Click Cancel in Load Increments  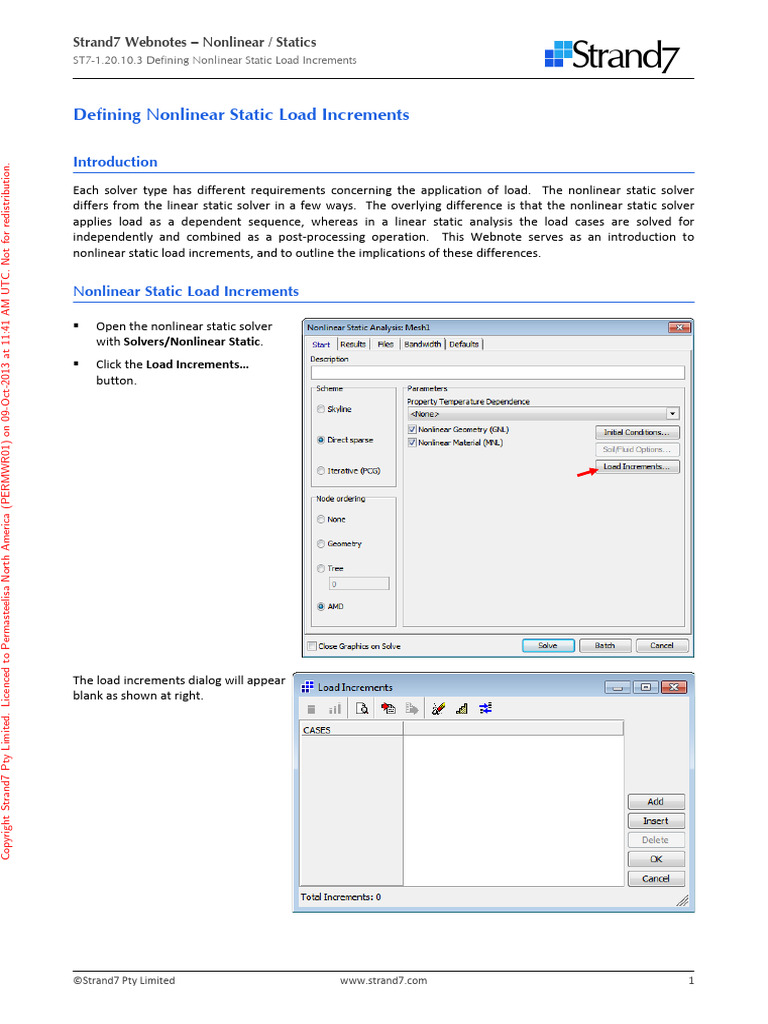(x=656, y=878)
